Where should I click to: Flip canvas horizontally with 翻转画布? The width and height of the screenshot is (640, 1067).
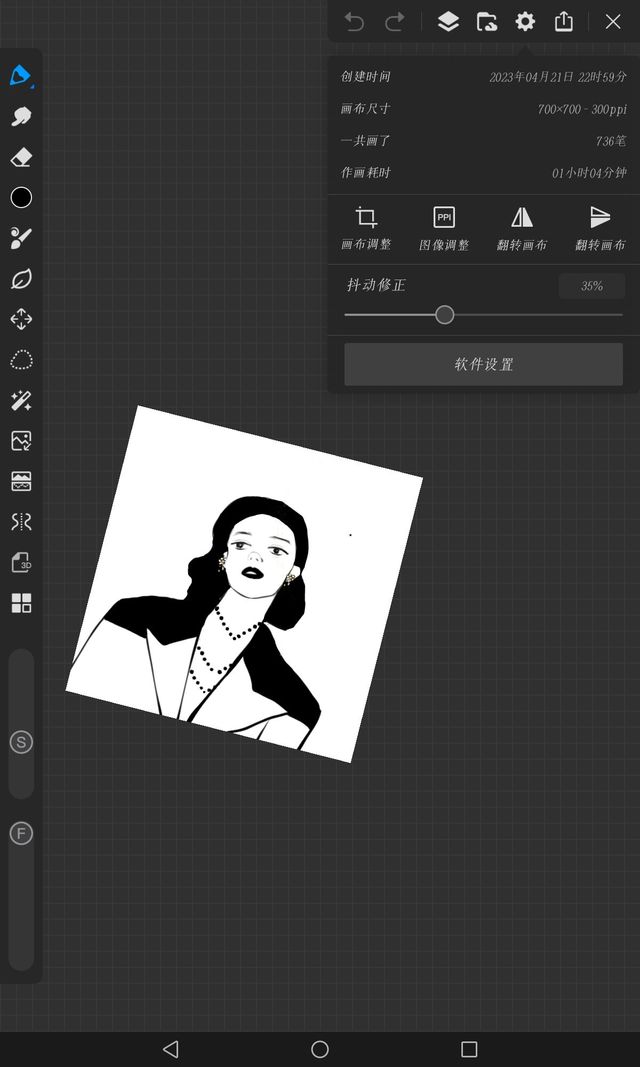(522, 228)
